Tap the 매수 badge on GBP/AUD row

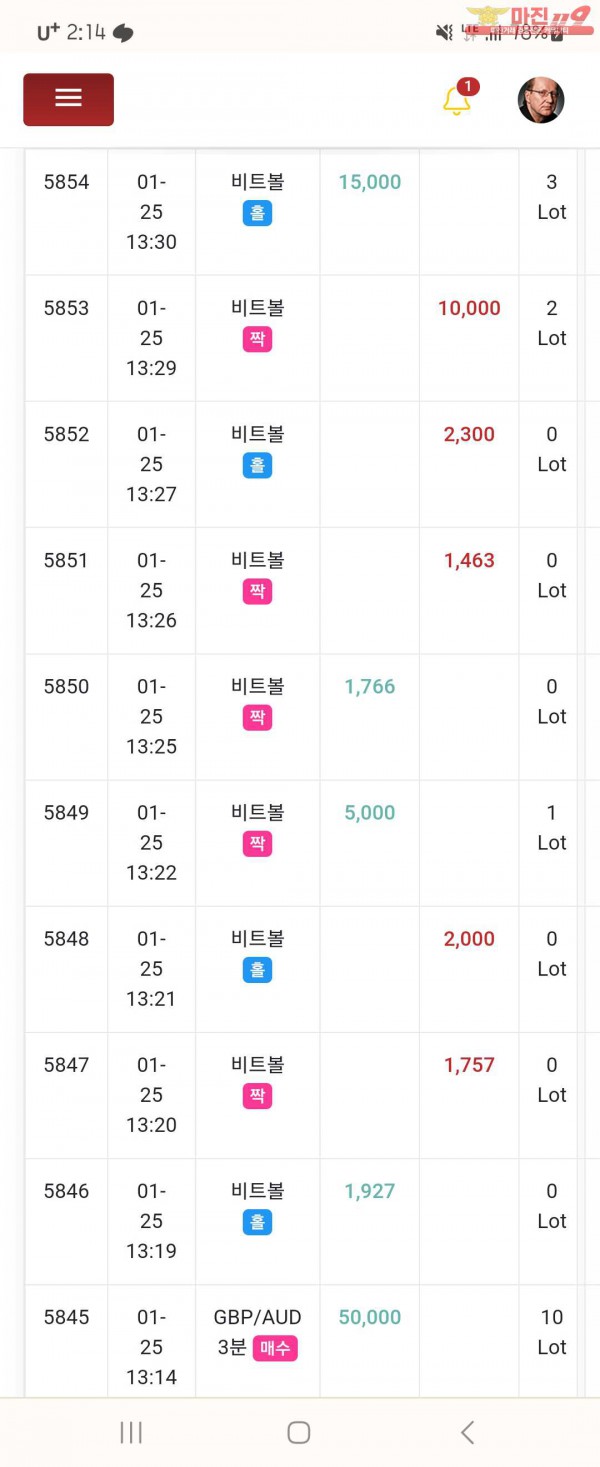275,1348
